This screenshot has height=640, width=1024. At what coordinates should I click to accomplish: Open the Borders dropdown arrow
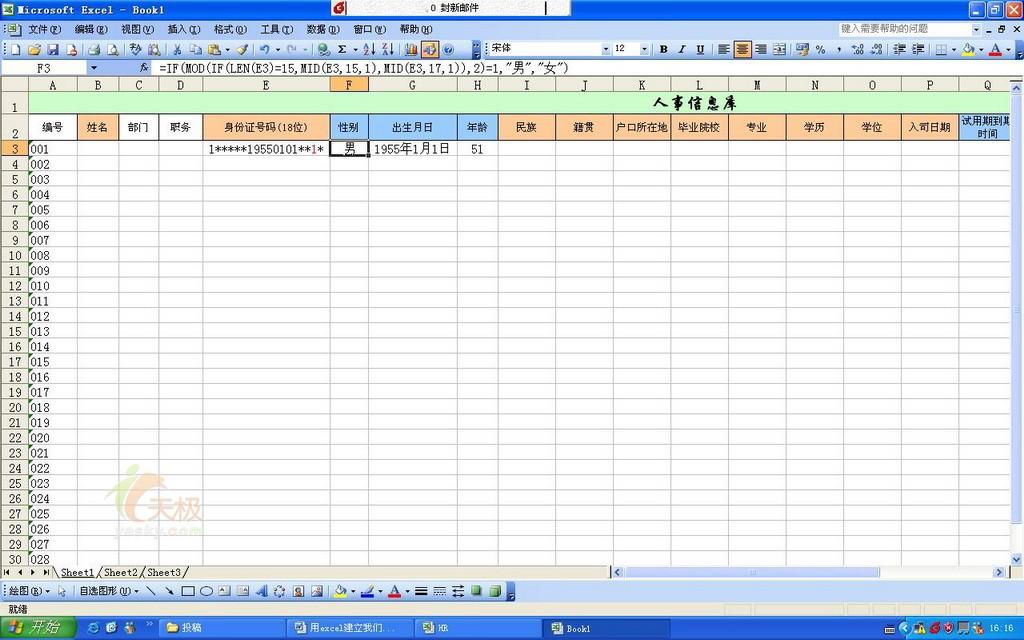tap(953, 49)
